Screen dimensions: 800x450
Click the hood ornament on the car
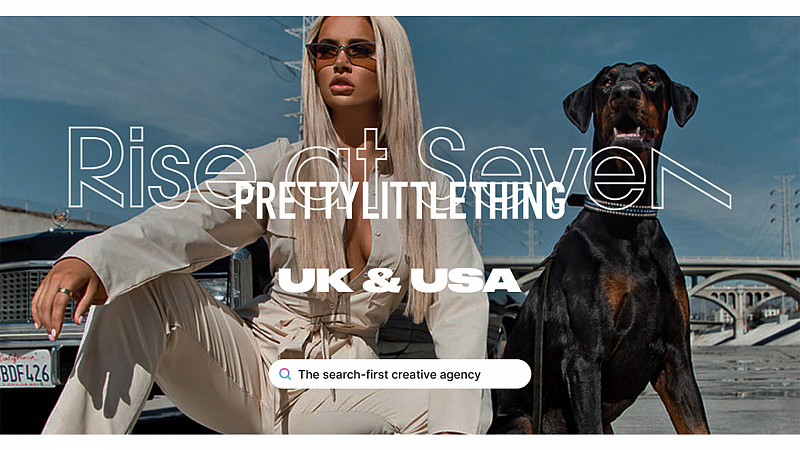pyautogui.click(x=60, y=218)
